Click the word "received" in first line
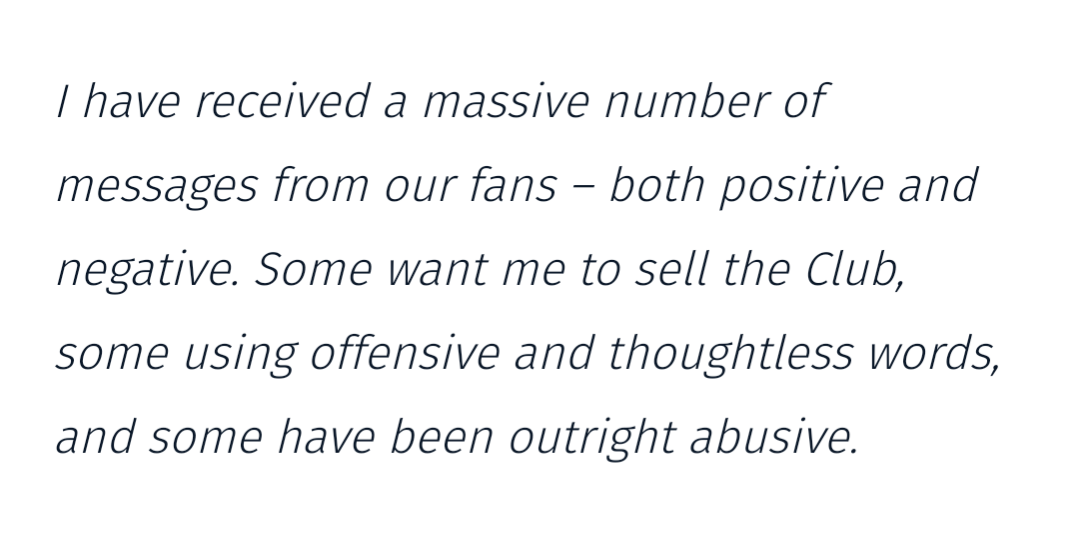Viewport: 1079px width, 533px height. pyautogui.click(x=282, y=101)
